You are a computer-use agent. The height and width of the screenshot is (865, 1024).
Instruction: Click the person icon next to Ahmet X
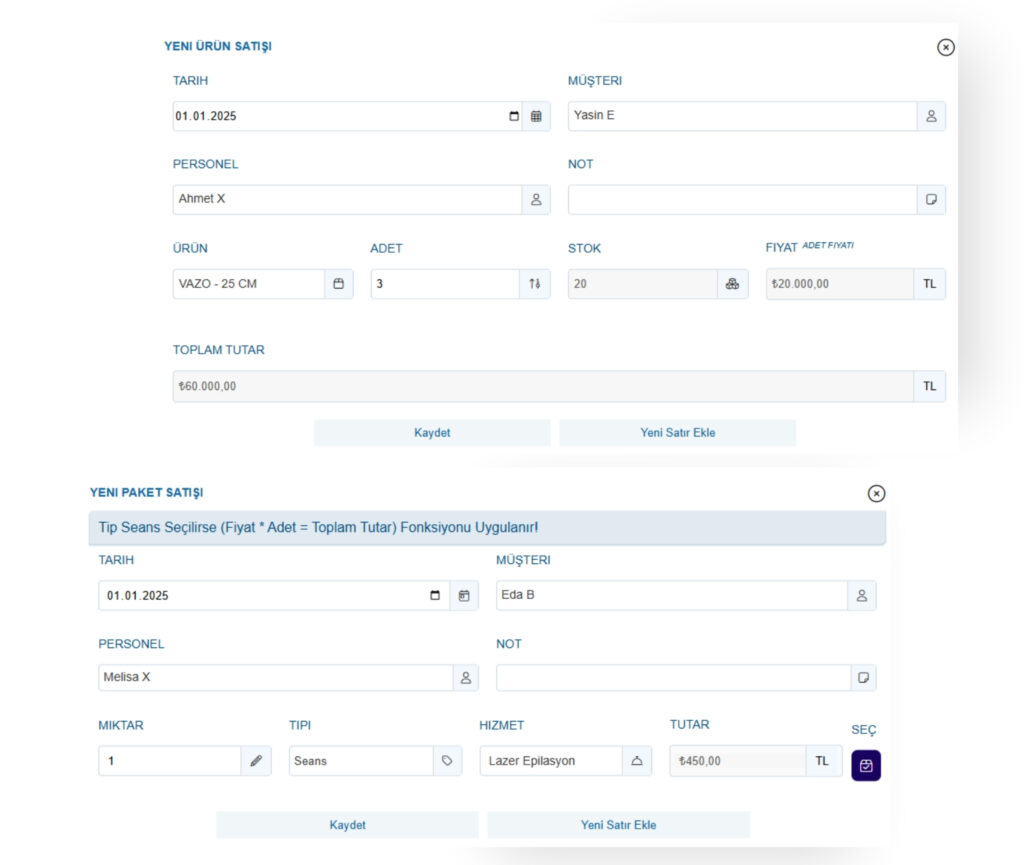pyautogui.click(x=536, y=200)
